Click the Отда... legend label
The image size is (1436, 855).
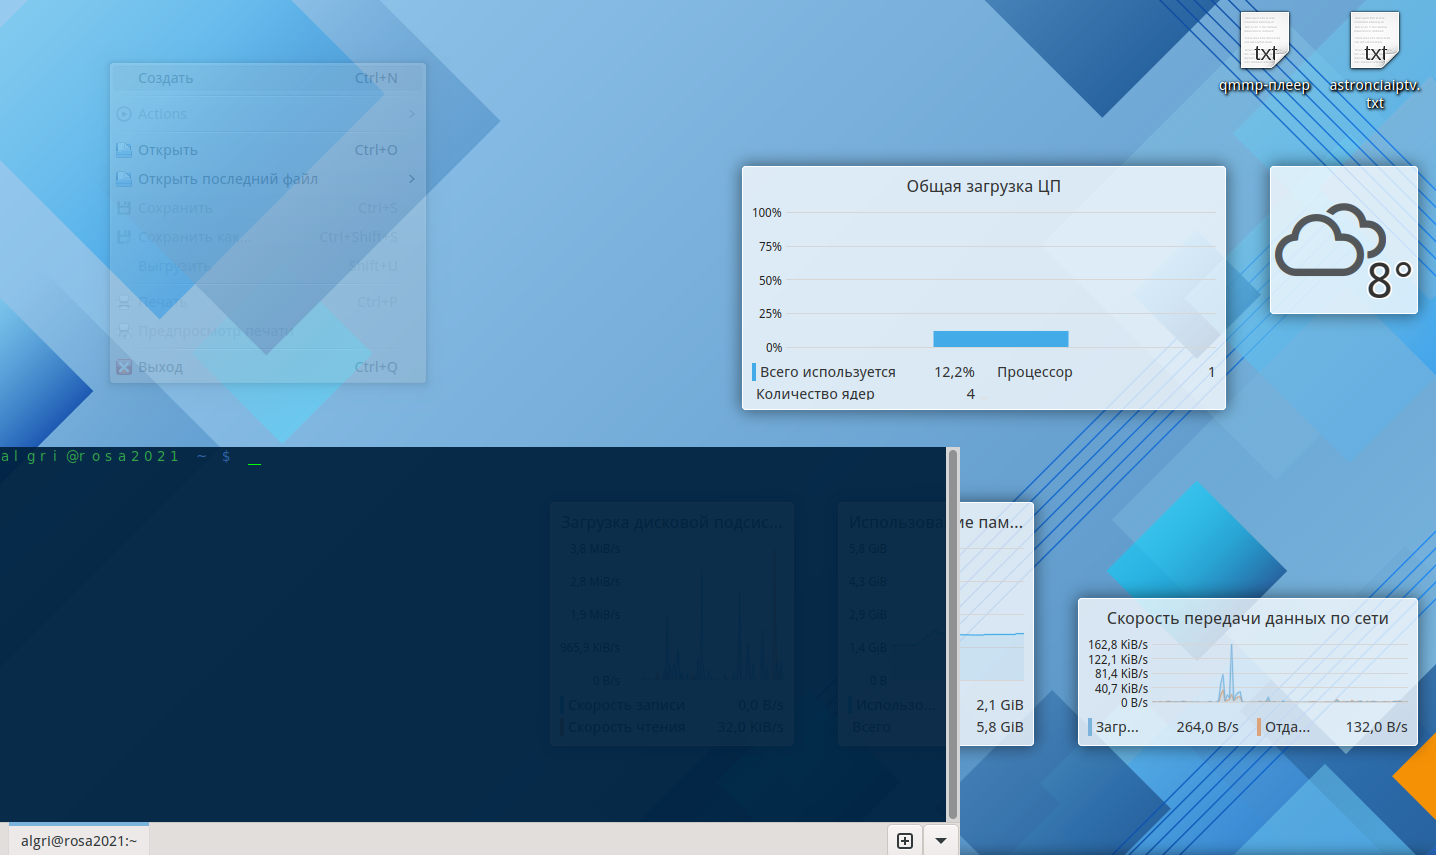(x=1287, y=727)
